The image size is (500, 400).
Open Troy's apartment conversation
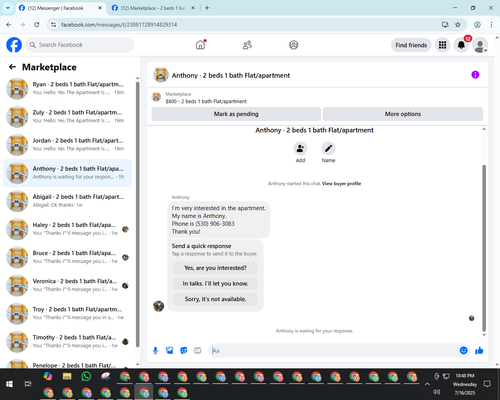click(67, 313)
